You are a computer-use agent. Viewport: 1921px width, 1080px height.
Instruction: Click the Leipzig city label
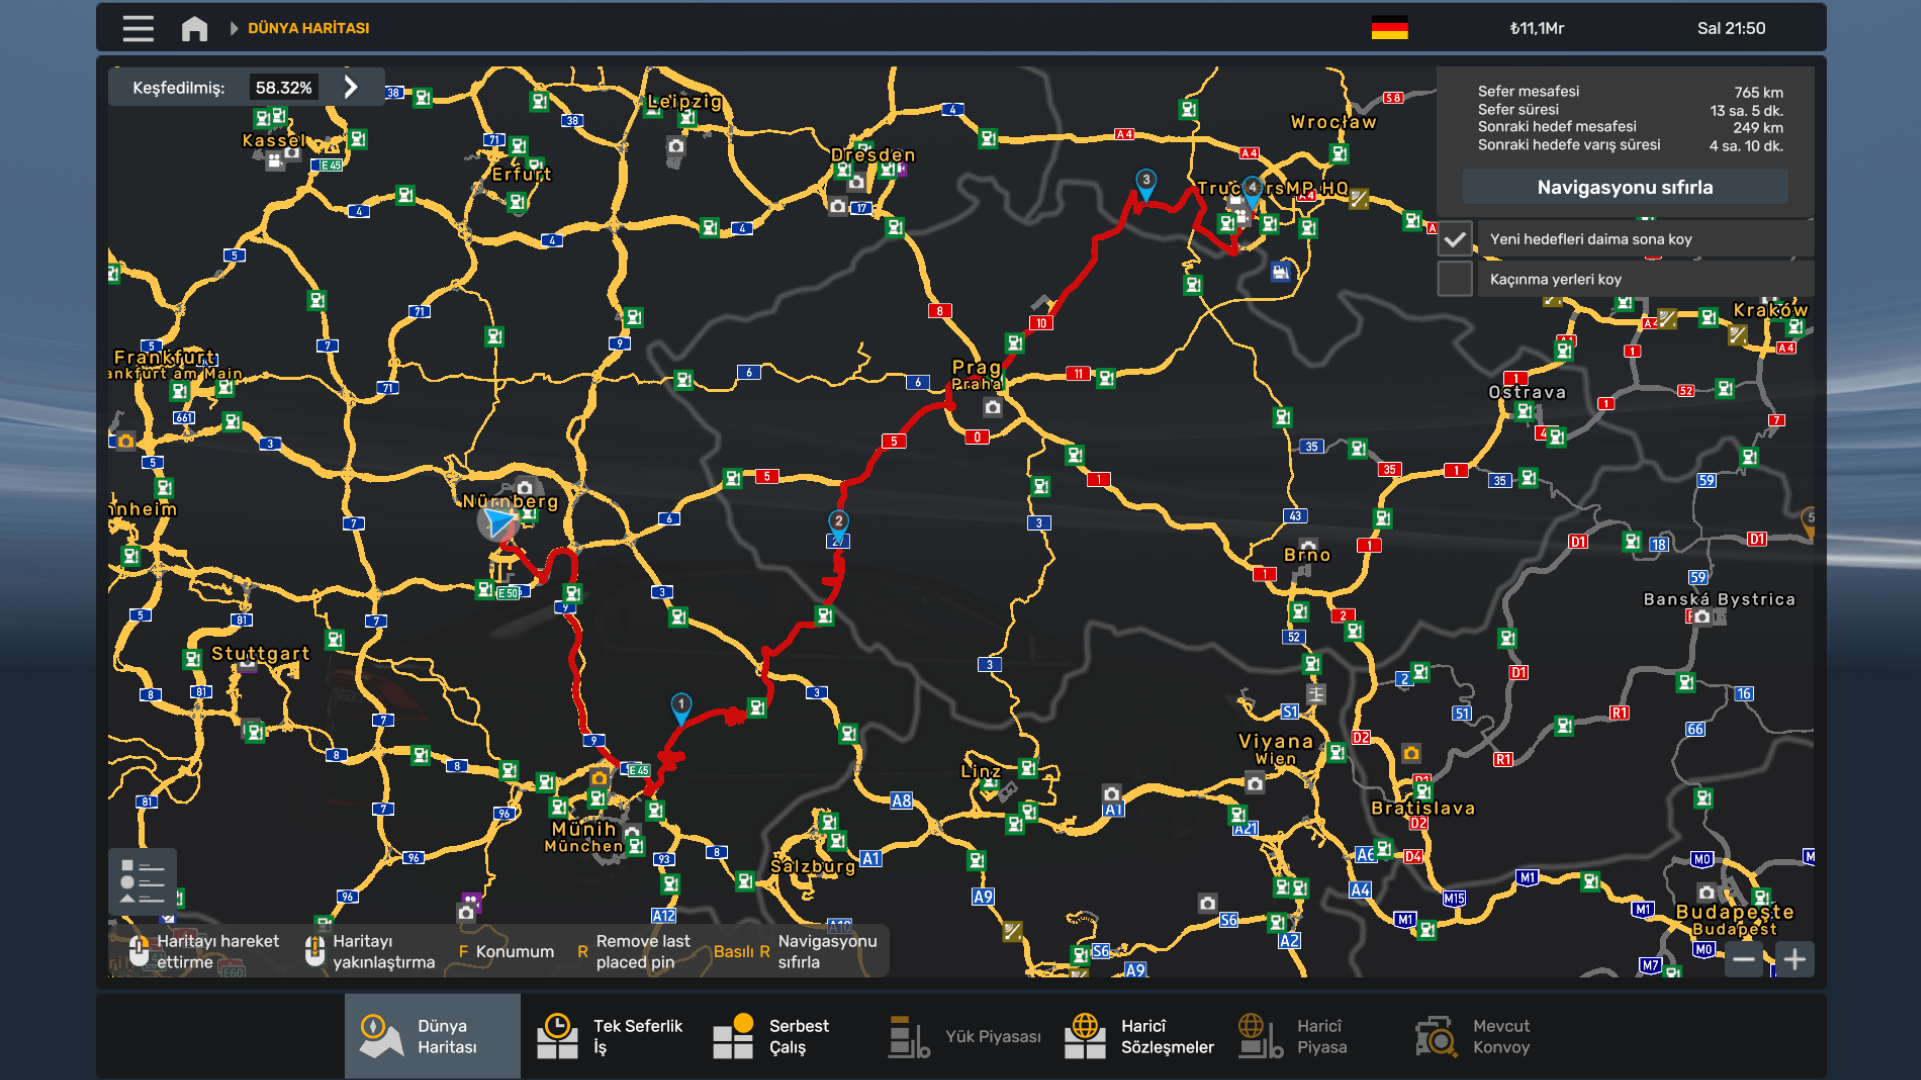[684, 101]
